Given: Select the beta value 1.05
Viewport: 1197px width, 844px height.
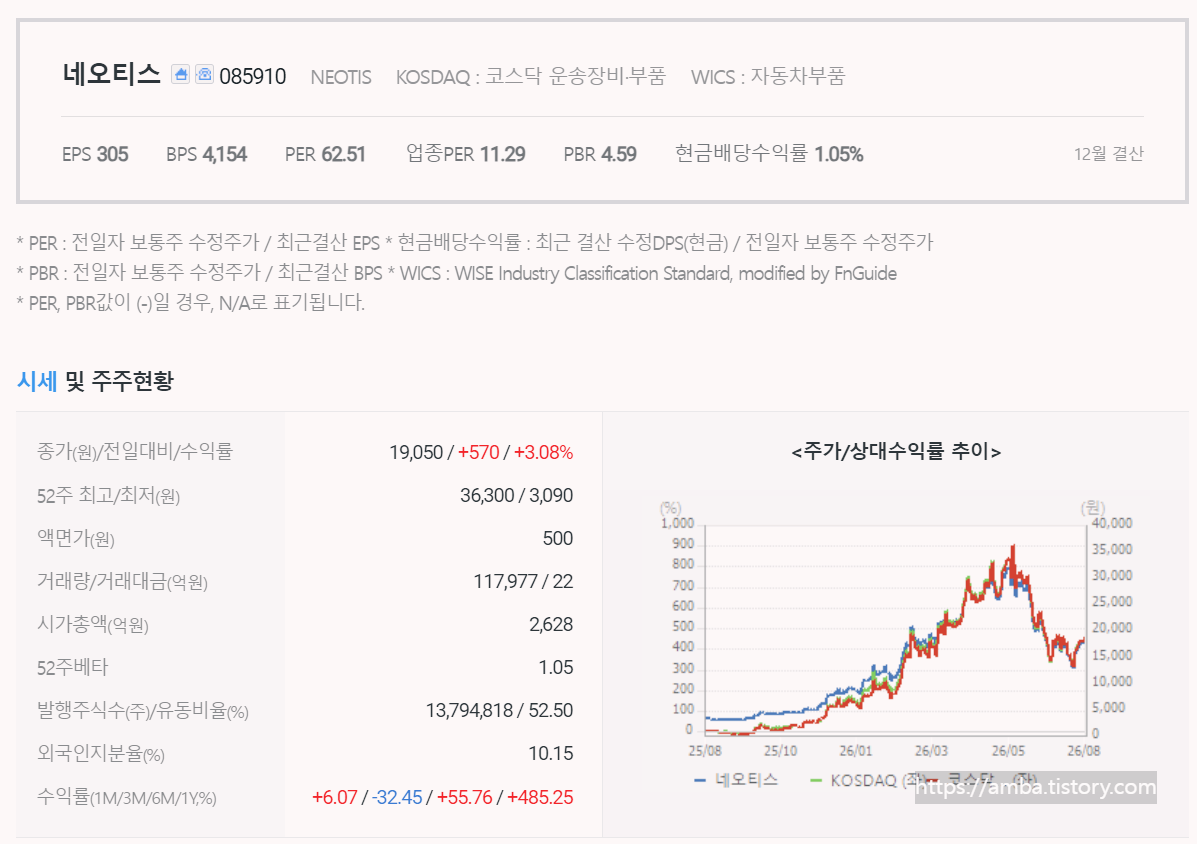Looking at the screenshot, I should pyautogui.click(x=555, y=667).
